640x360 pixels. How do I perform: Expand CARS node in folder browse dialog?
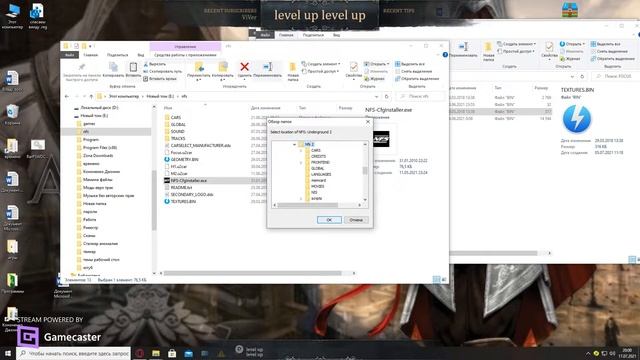(x=301, y=151)
